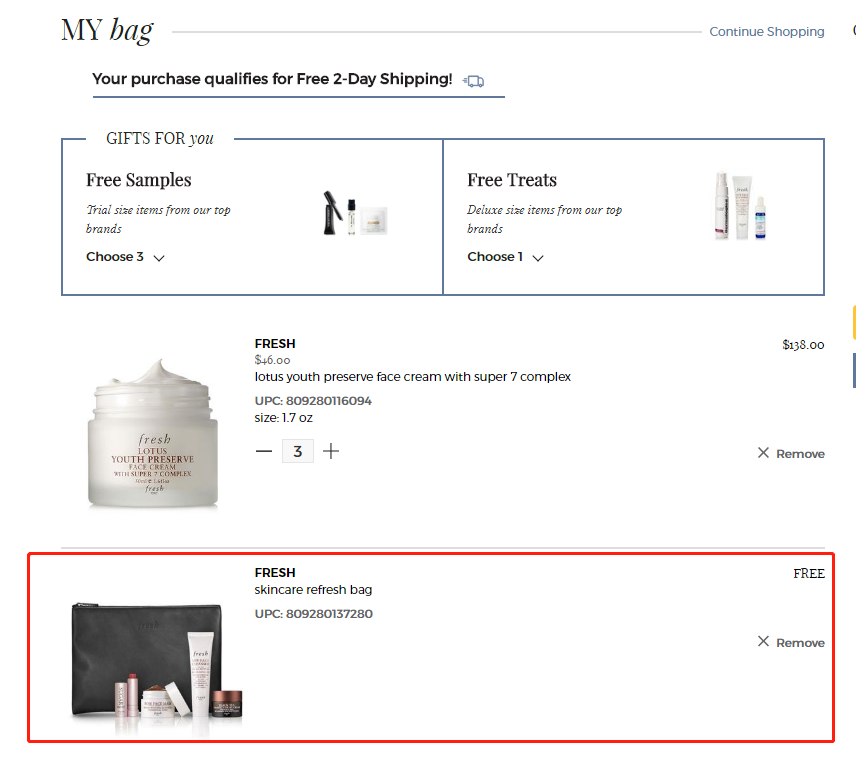
Task: Expand the Choose 3 dropdown under Free Samples
Action: pos(125,257)
